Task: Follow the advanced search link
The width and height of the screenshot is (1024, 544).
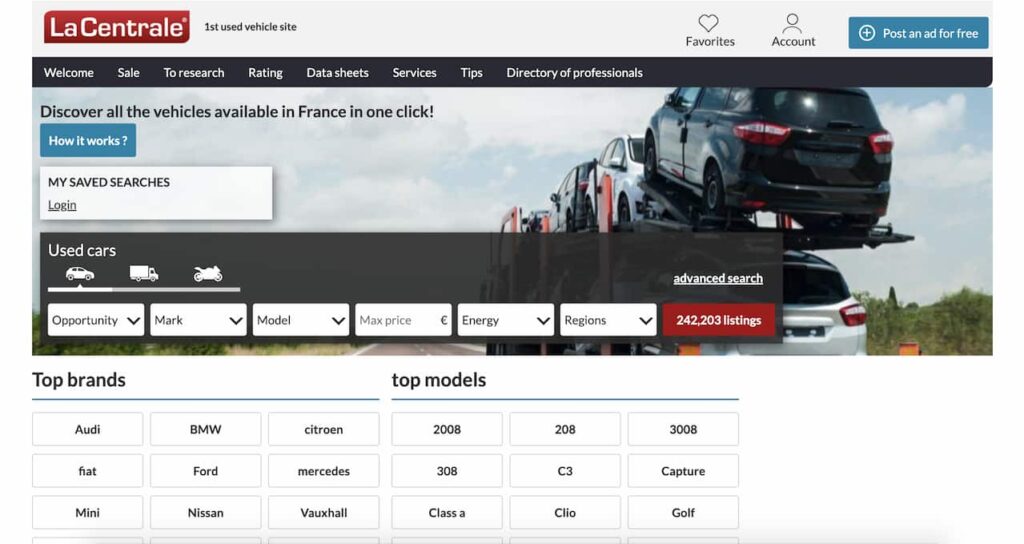Action: [x=717, y=279]
